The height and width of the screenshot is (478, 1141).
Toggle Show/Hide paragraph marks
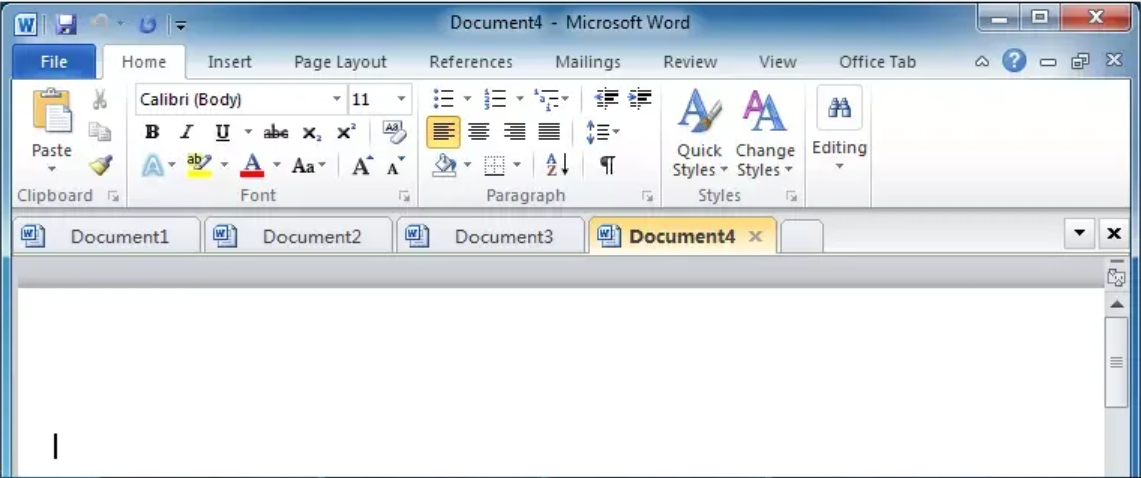[608, 166]
